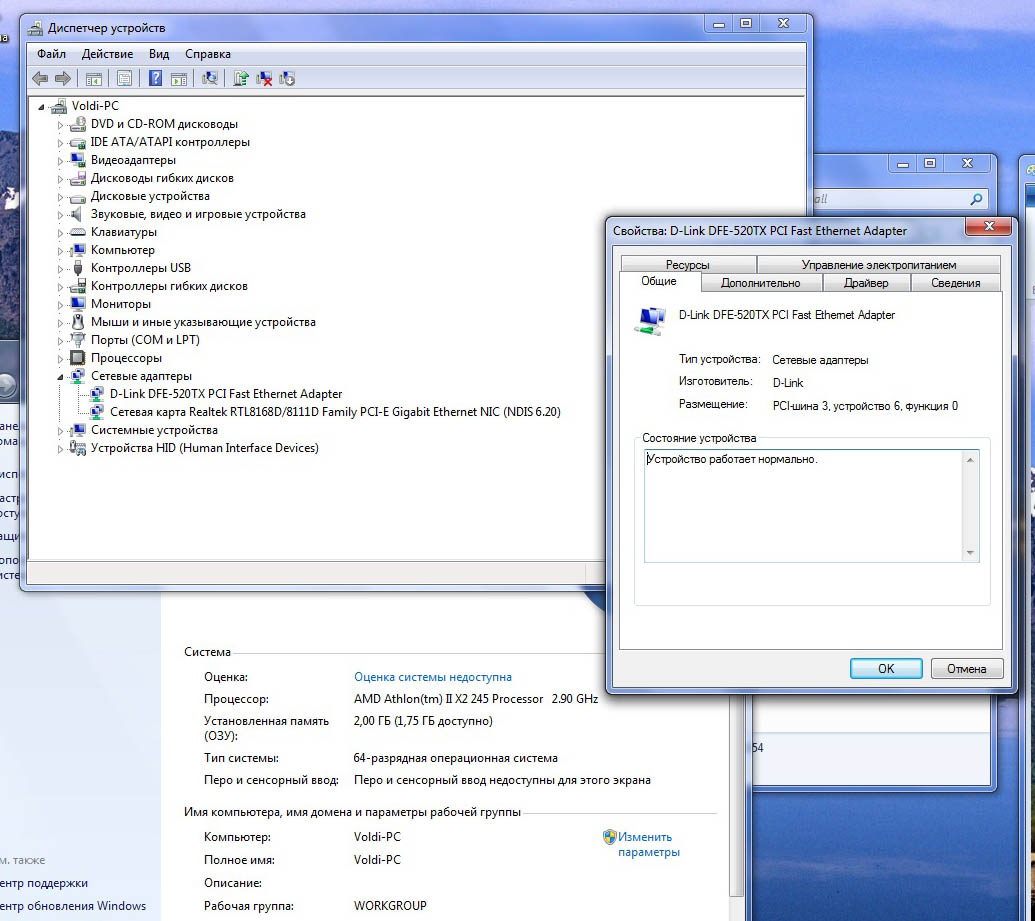The height and width of the screenshot is (921, 1035).
Task: Switch to the Драйвер tab
Action: (x=865, y=284)
